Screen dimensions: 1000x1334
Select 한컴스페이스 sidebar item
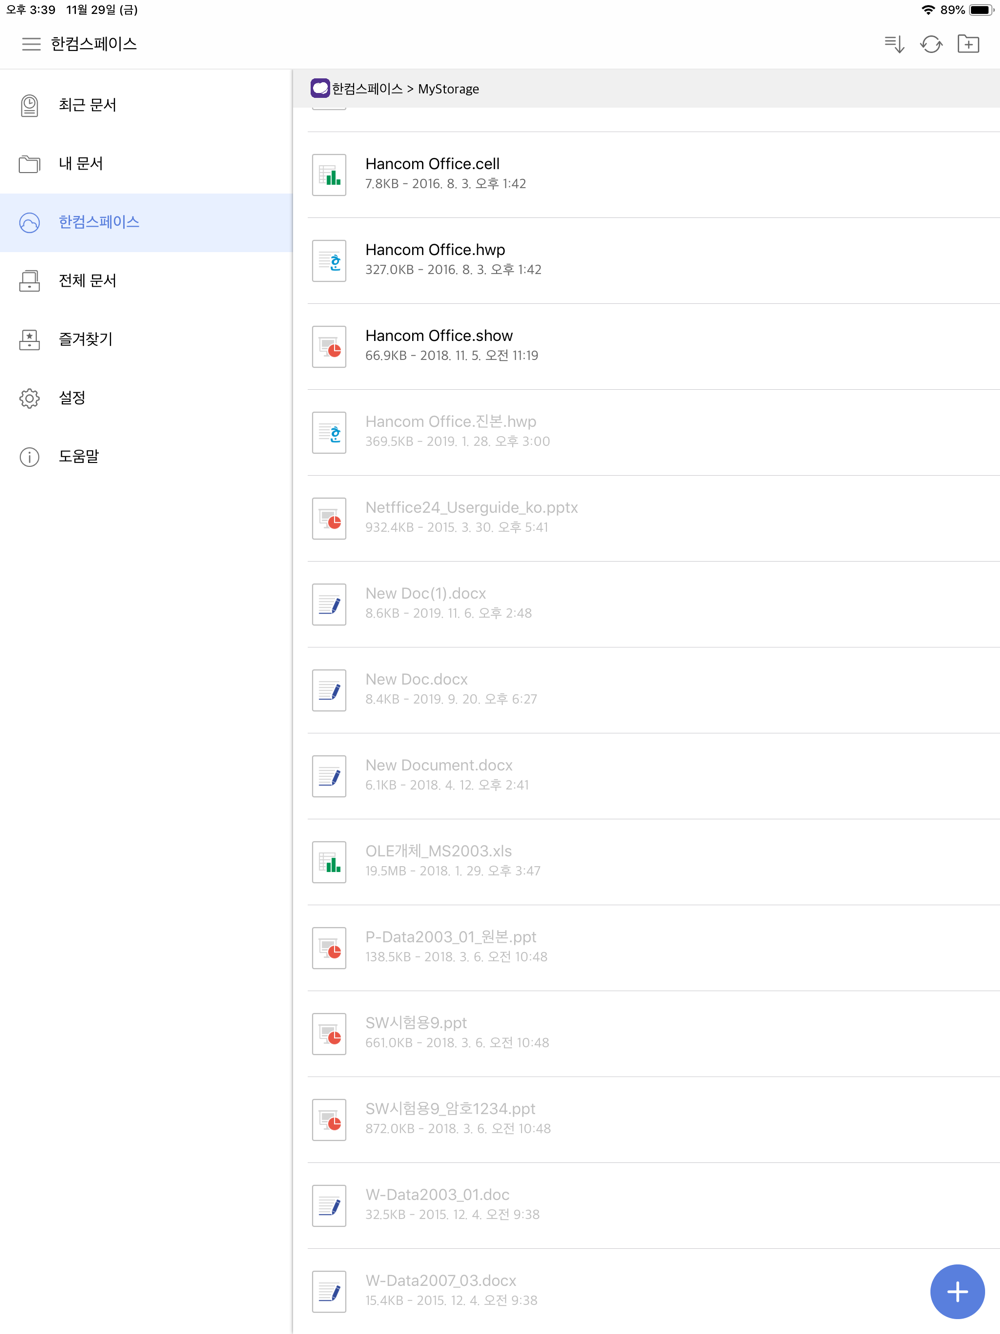146,222
